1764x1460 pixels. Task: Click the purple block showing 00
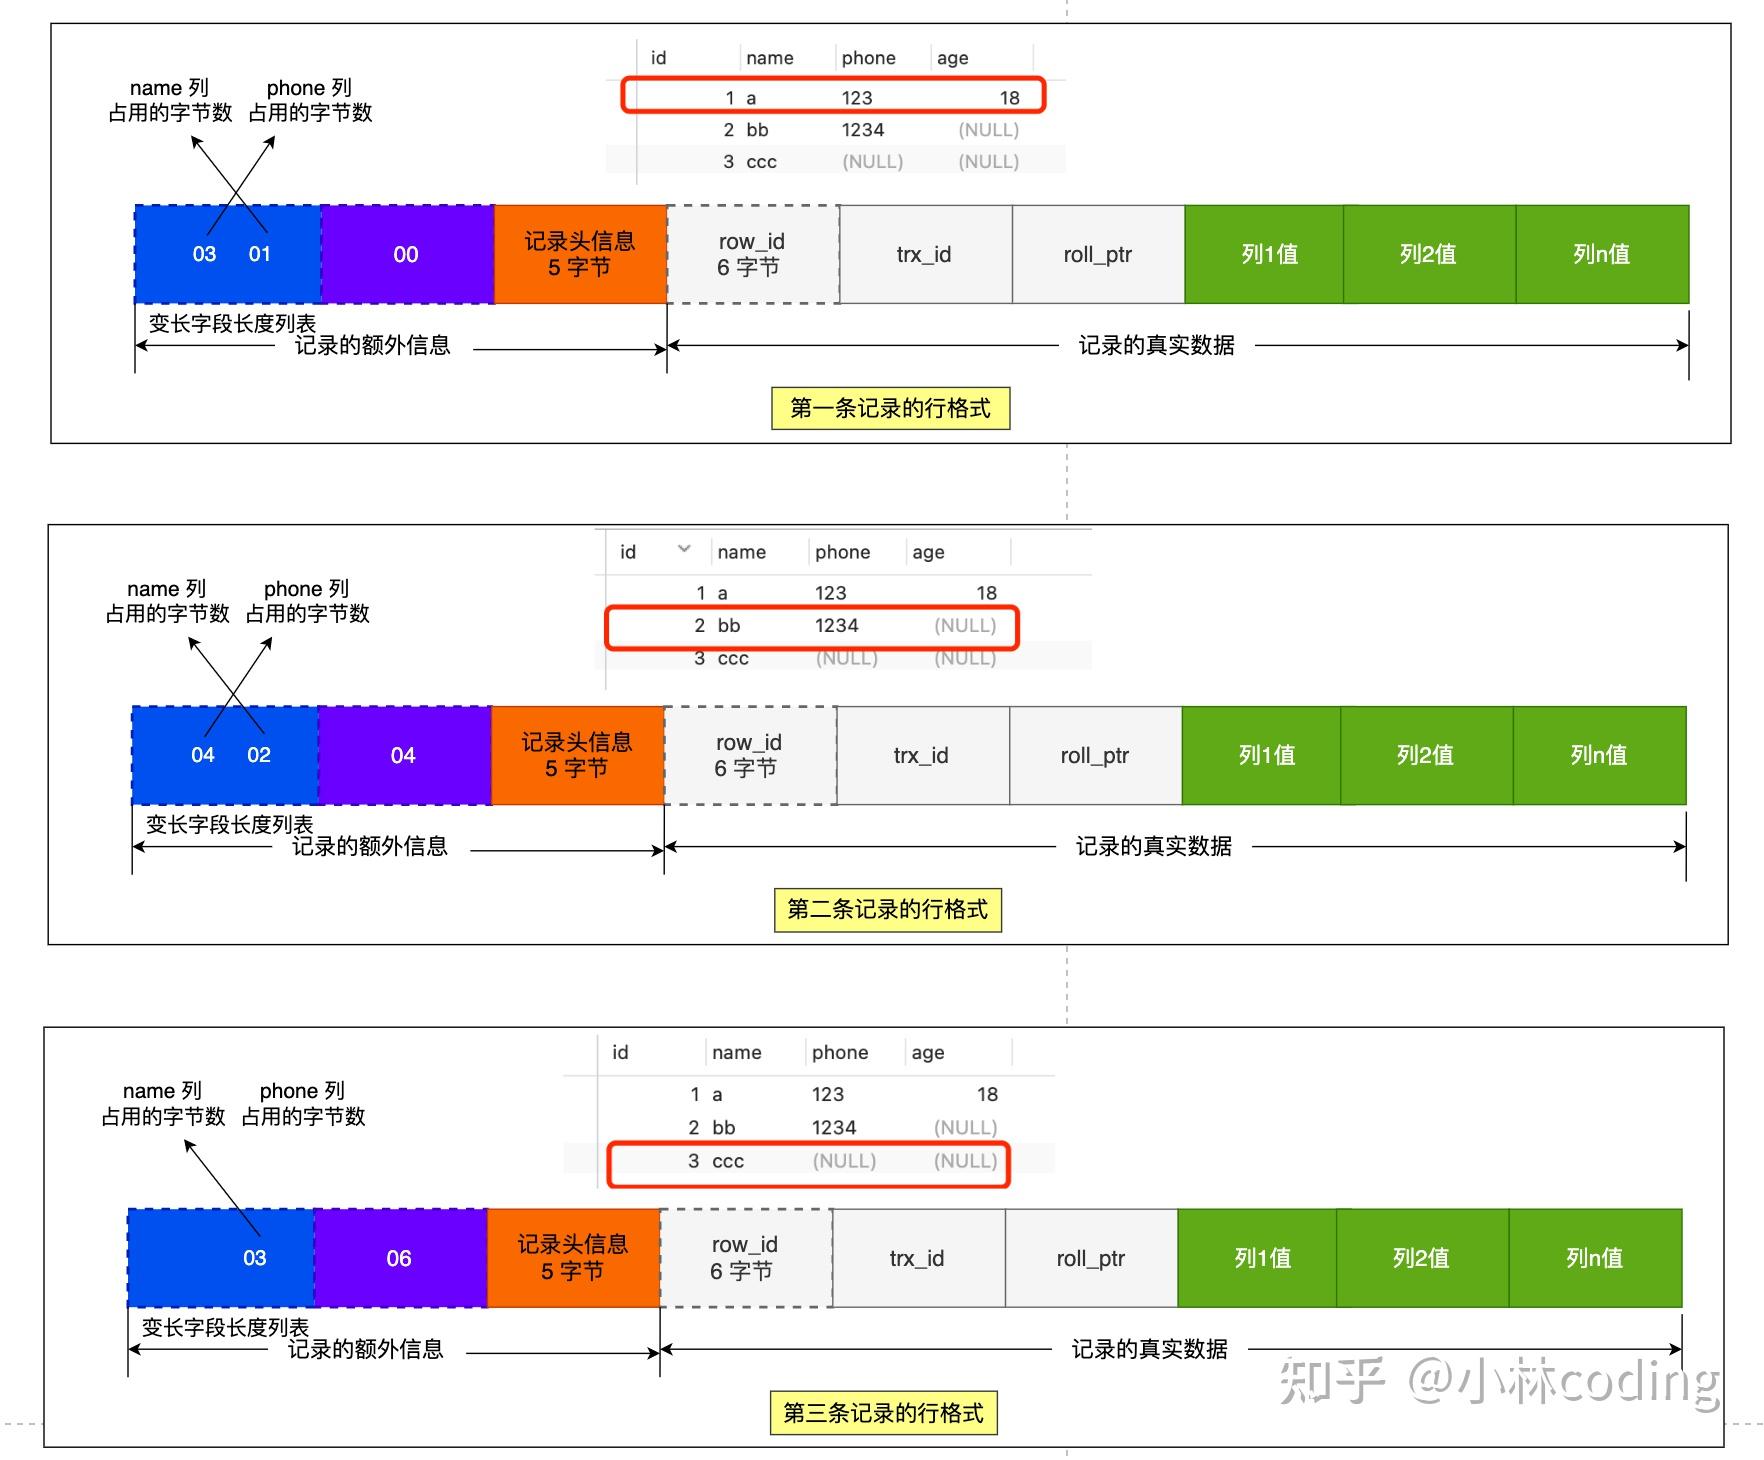tap(407, 254)
